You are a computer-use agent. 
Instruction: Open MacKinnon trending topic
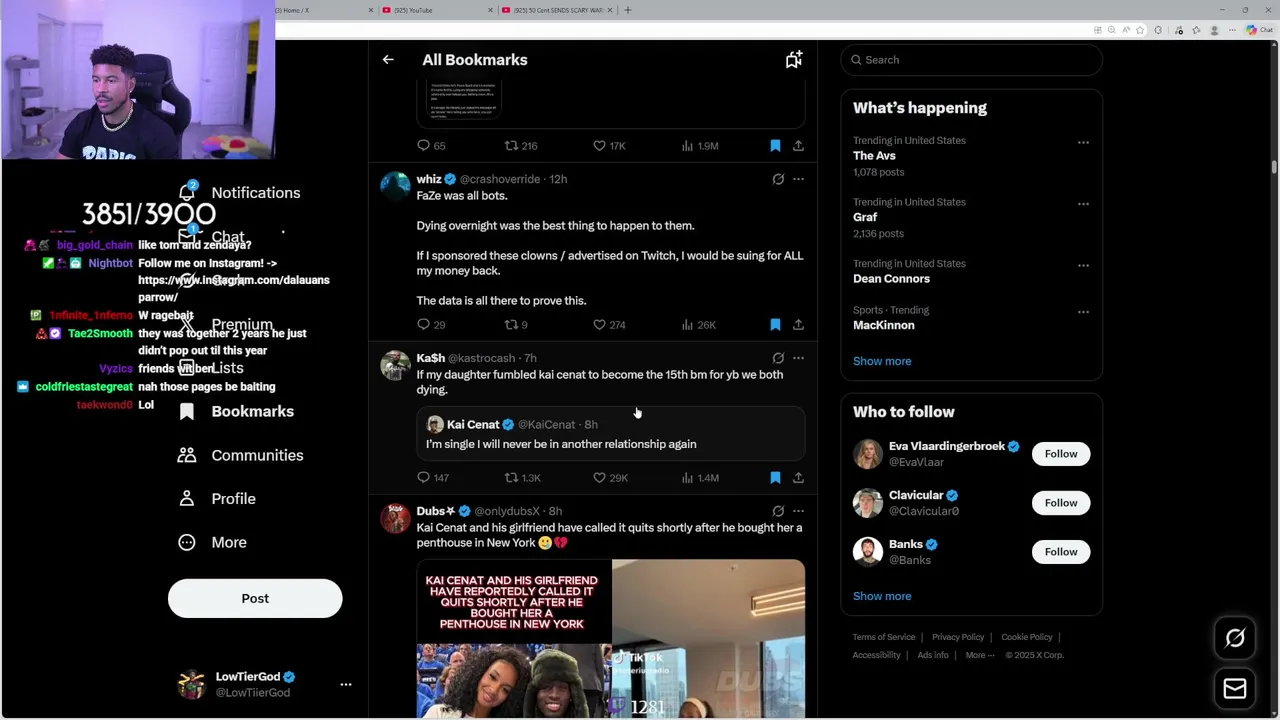coord(883,325)
